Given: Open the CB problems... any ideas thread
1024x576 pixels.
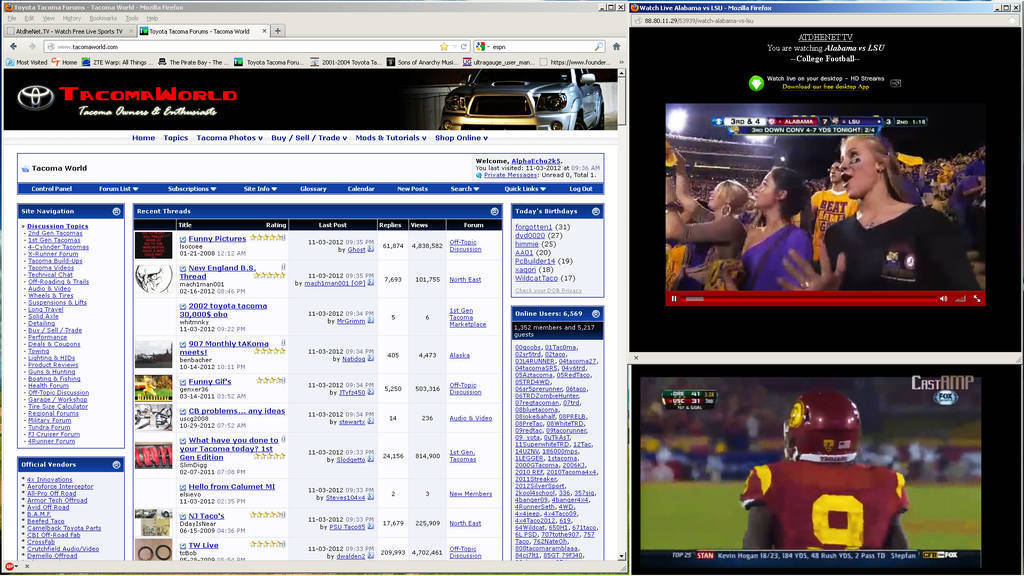Looking at the screenshot, I should (x=236, y=411).
